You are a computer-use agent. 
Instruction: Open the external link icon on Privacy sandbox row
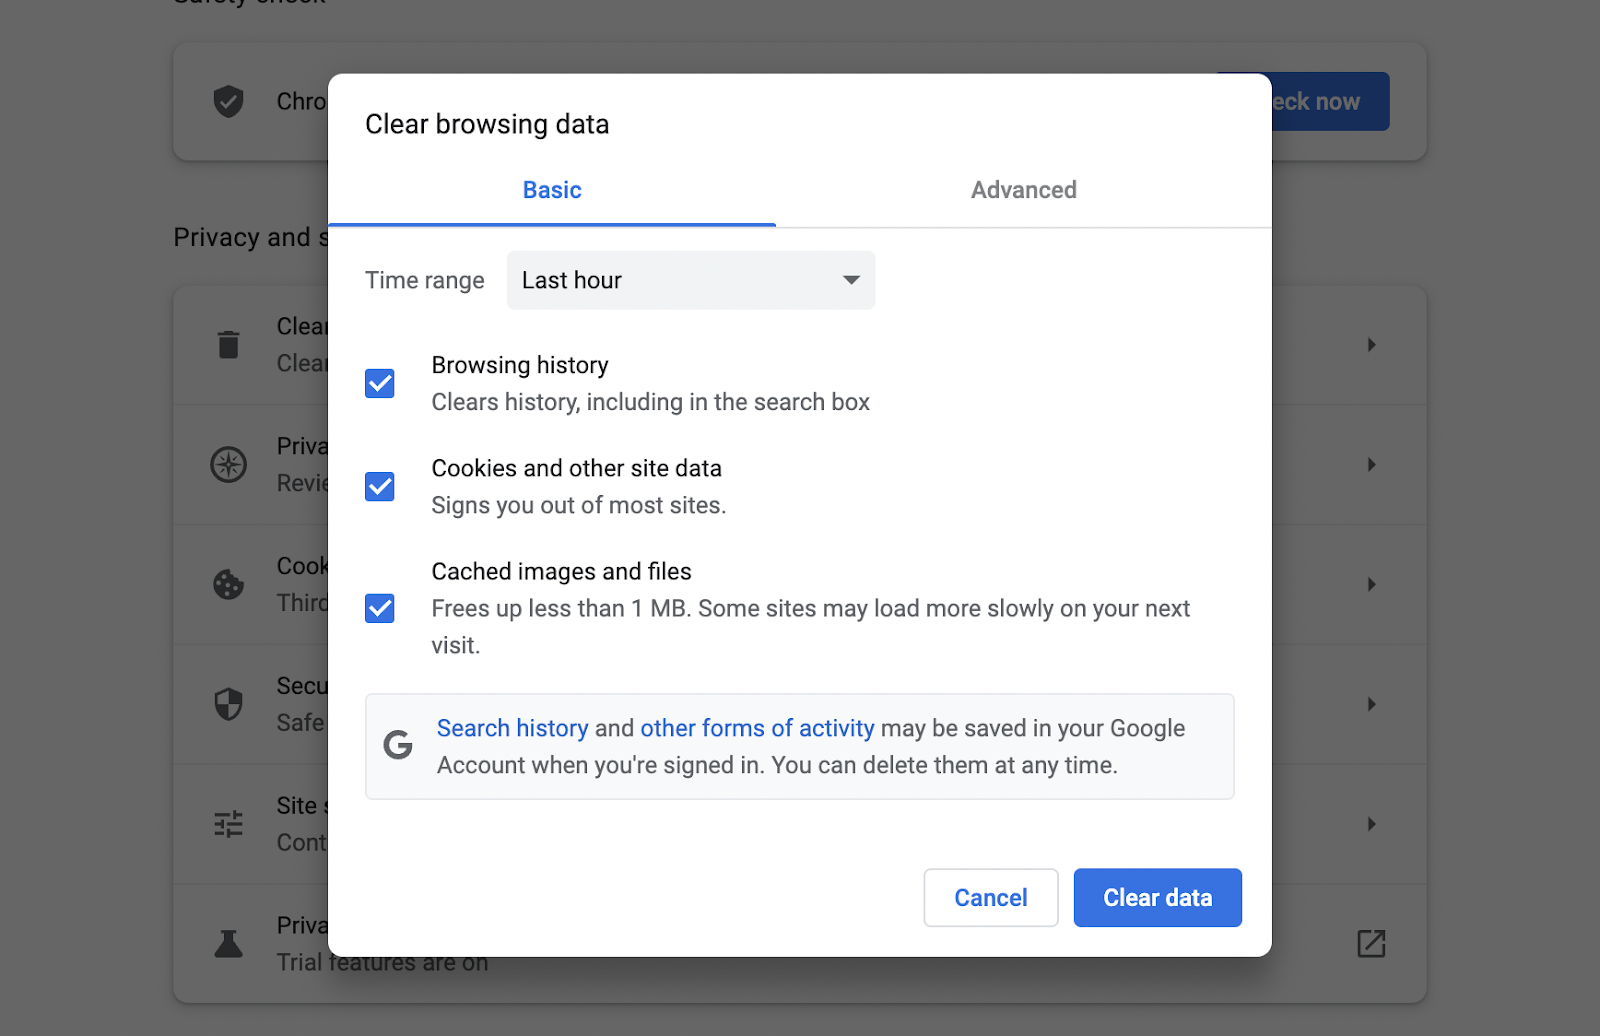point(1371,942)
